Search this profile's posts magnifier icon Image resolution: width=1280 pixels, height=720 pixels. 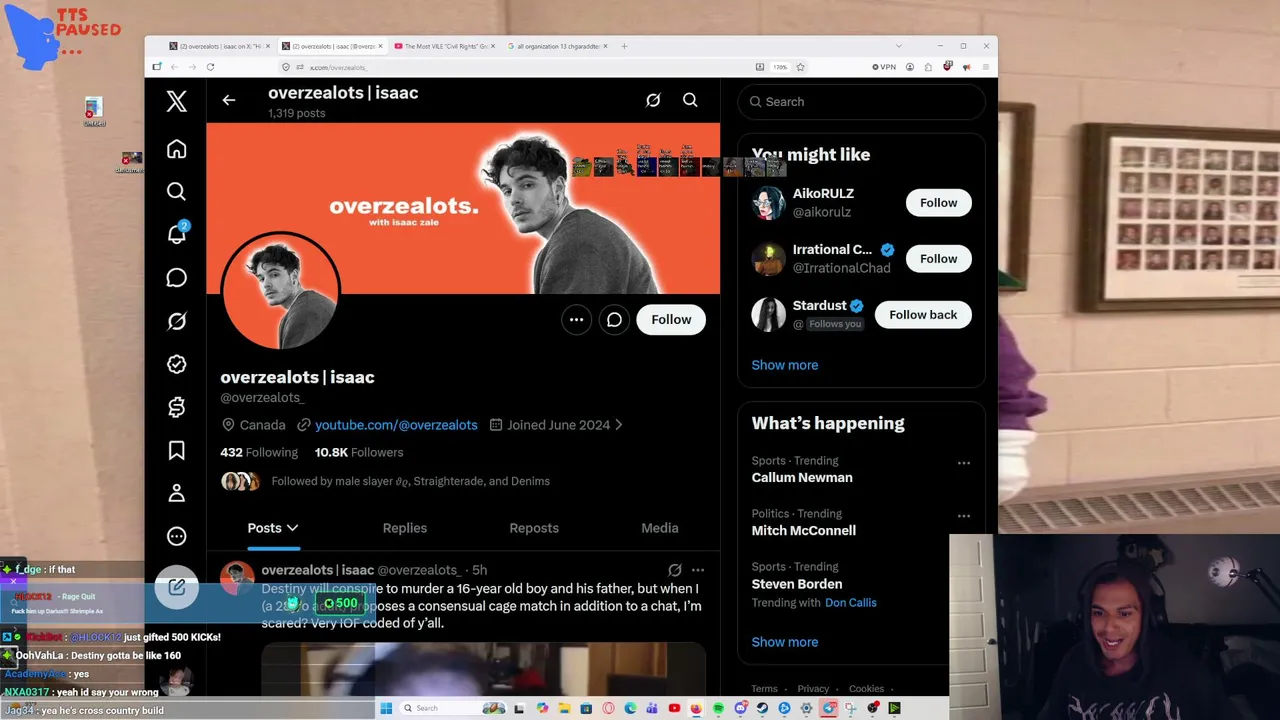(x=690, y=100)
